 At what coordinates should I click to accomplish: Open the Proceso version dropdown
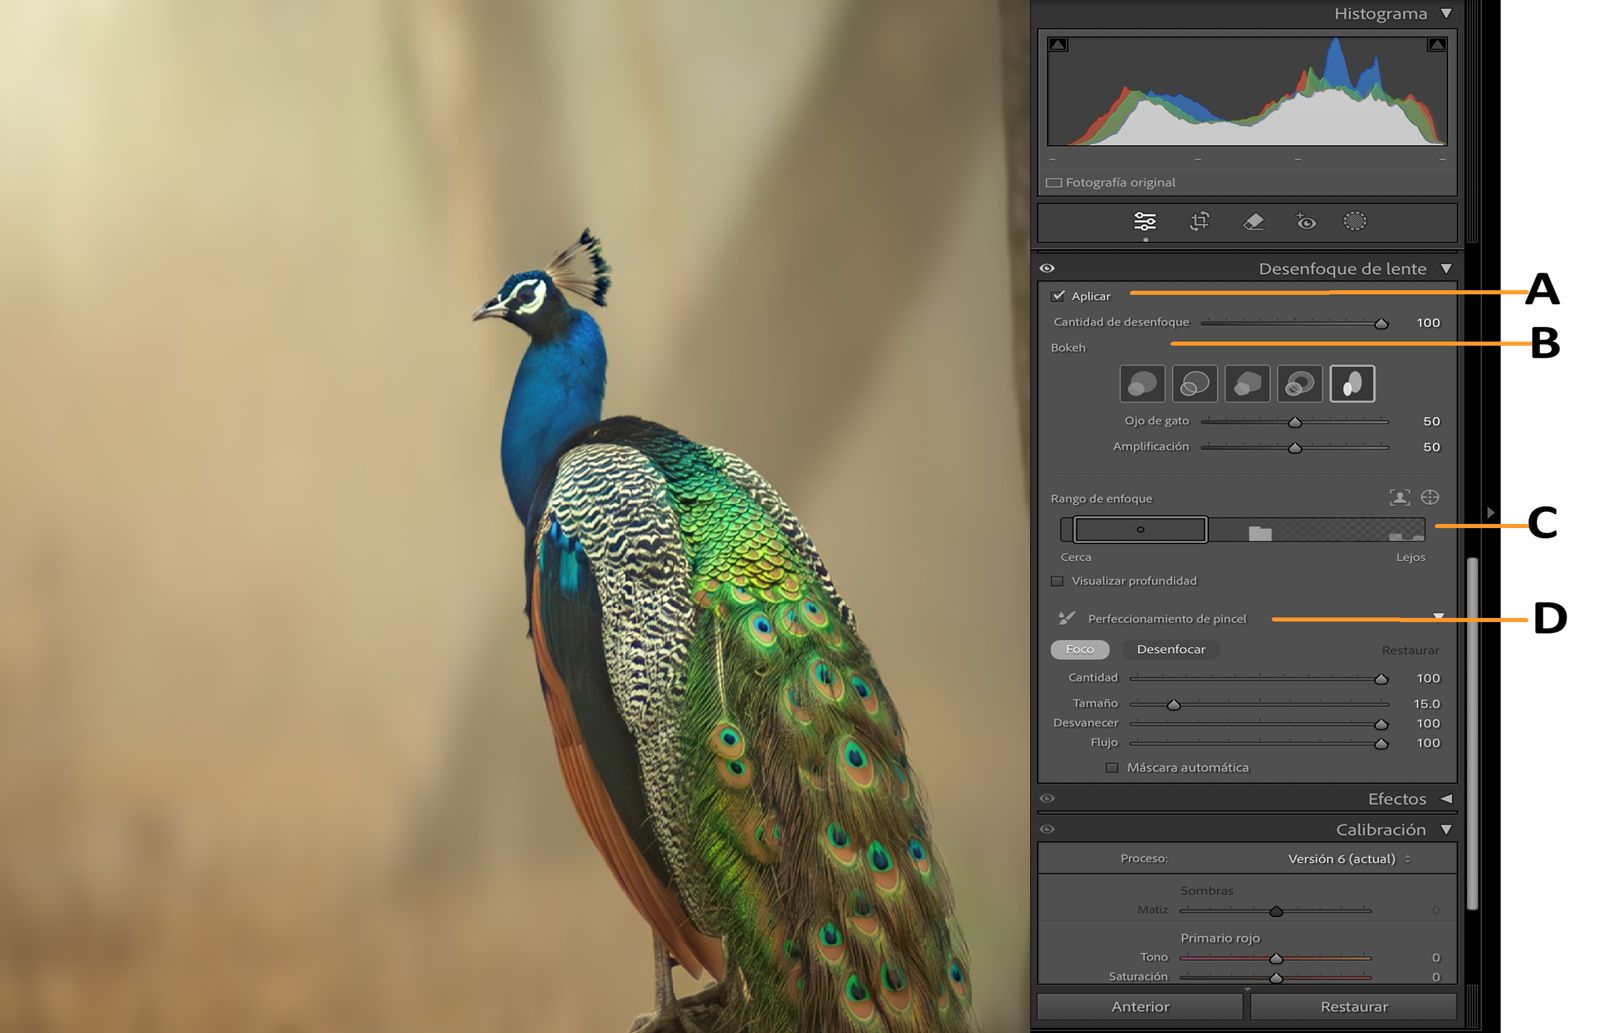pyautogui.click(x=1345, y=858)
